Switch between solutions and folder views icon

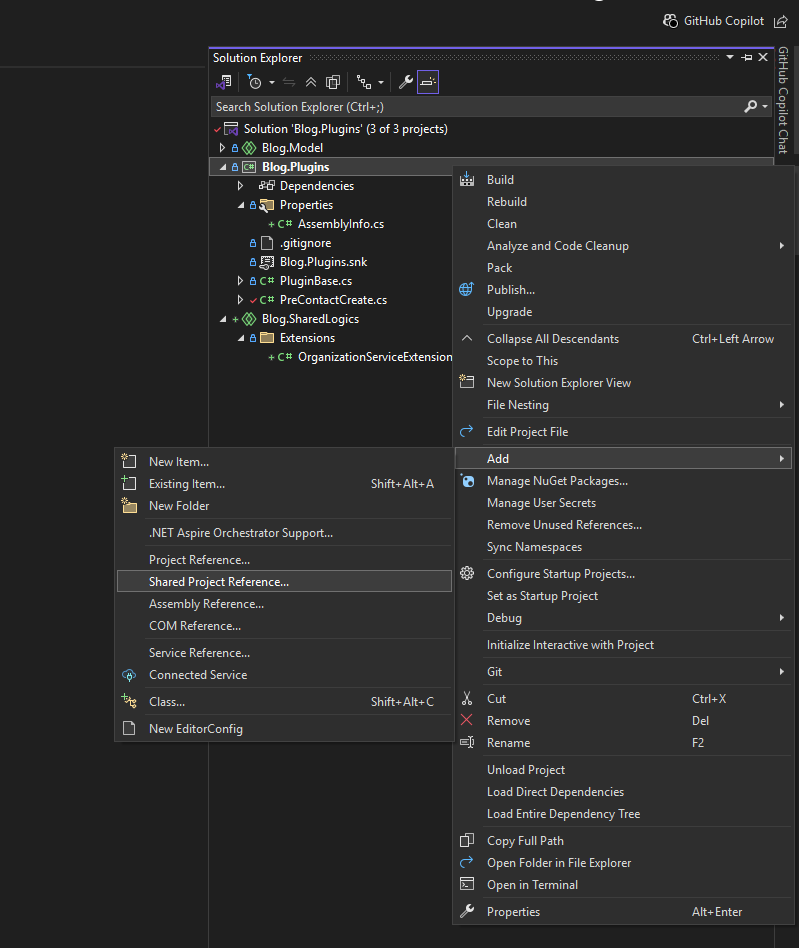[x=224, y=82]
